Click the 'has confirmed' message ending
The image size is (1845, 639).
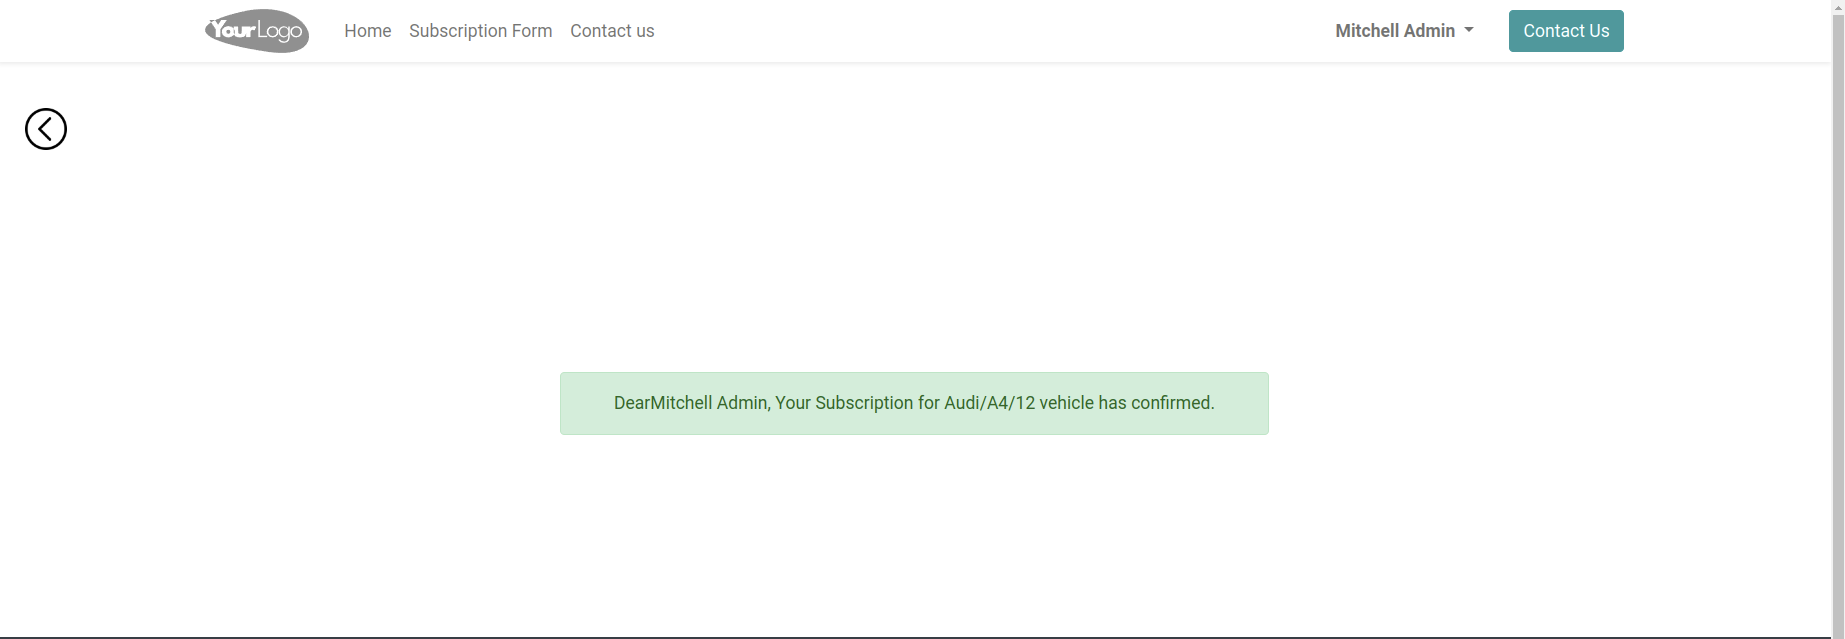click(1156, 403)
